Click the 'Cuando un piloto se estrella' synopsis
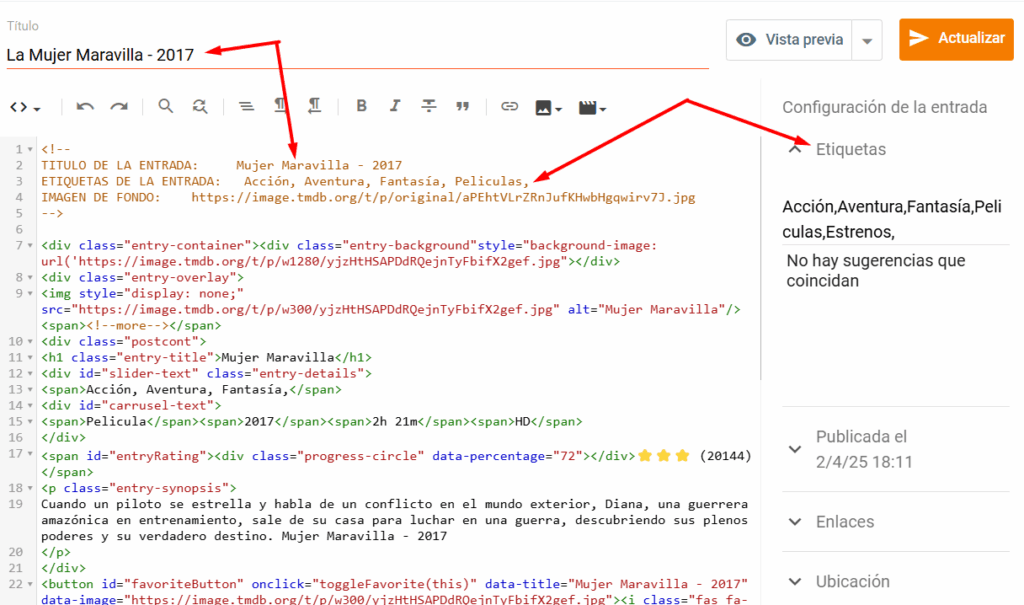 click(x=394, y=520)
